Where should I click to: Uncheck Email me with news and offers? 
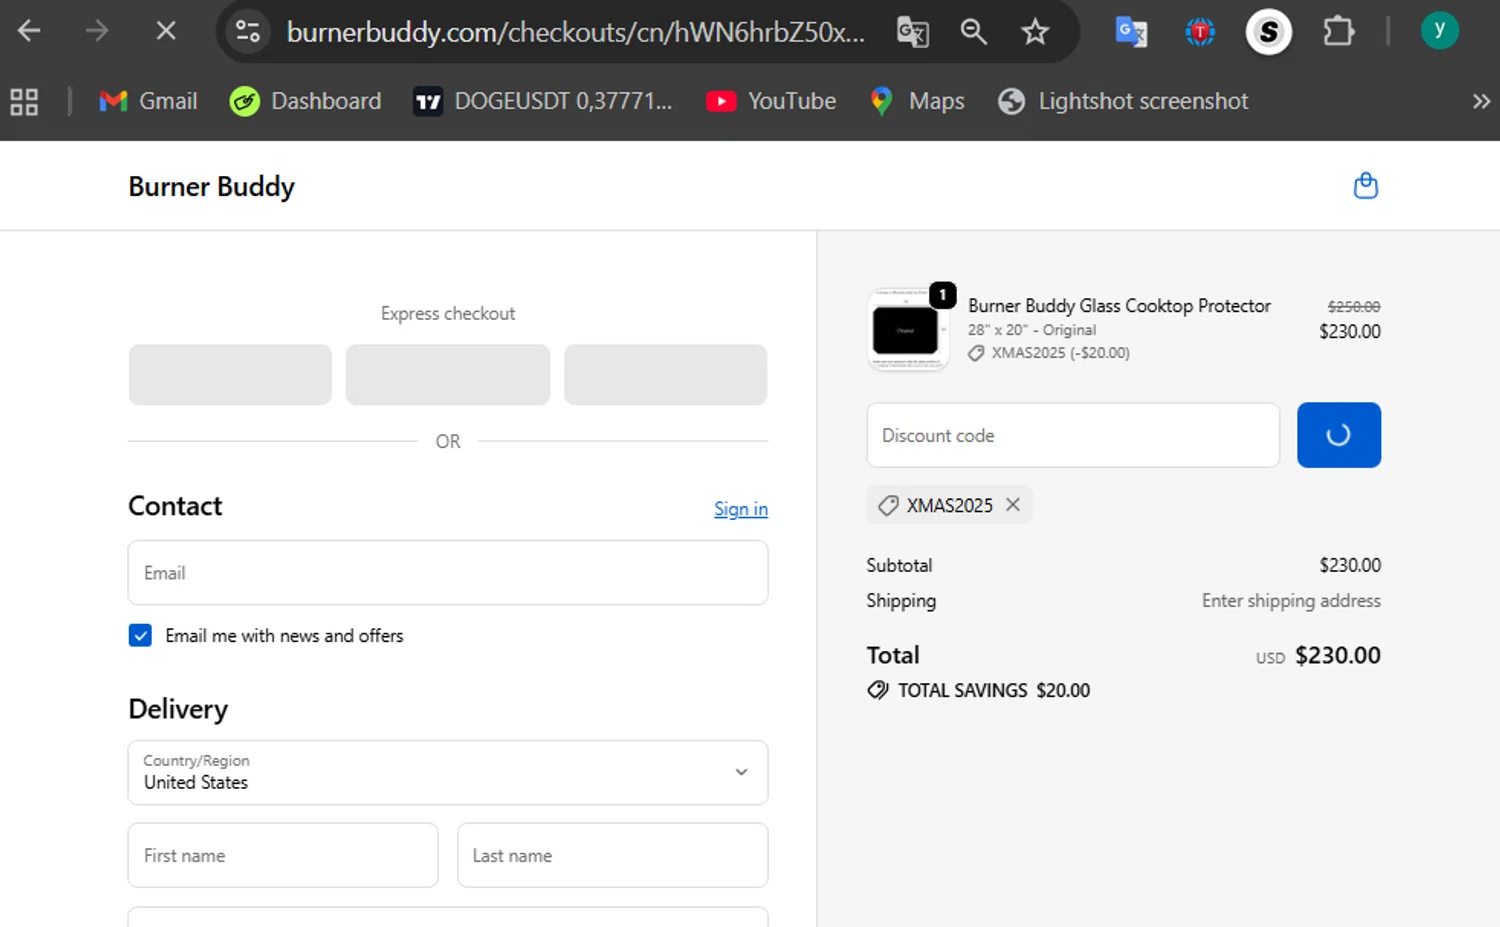click(x=140, y=635)
